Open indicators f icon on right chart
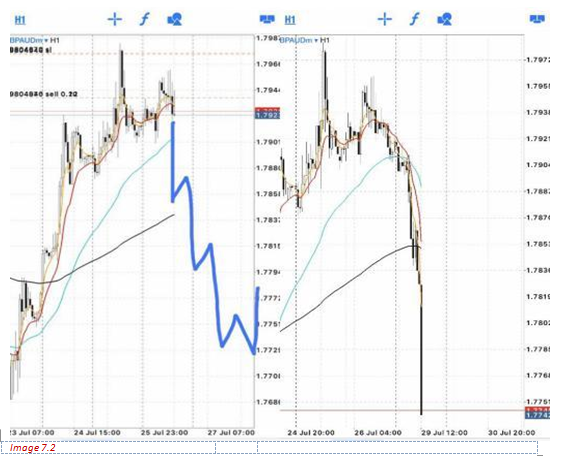Viewport: 569px width, 456px height. [415, 19]
